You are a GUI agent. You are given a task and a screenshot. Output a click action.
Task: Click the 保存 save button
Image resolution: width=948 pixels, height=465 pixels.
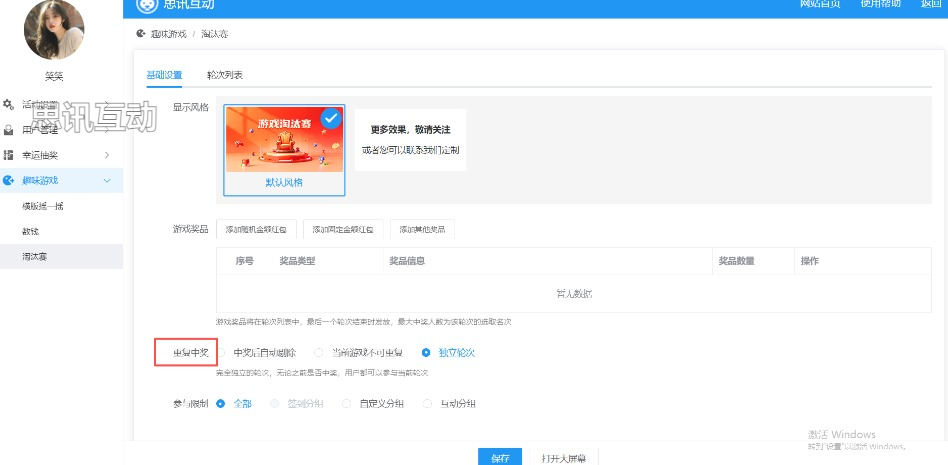pos(500,457)
